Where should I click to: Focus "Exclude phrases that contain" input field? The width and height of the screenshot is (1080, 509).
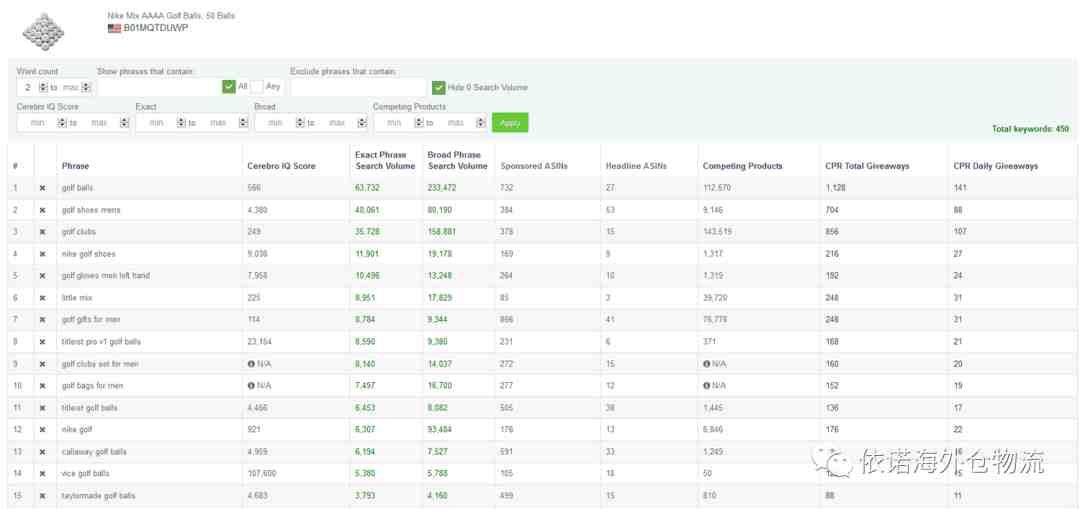tap(358, 87)
